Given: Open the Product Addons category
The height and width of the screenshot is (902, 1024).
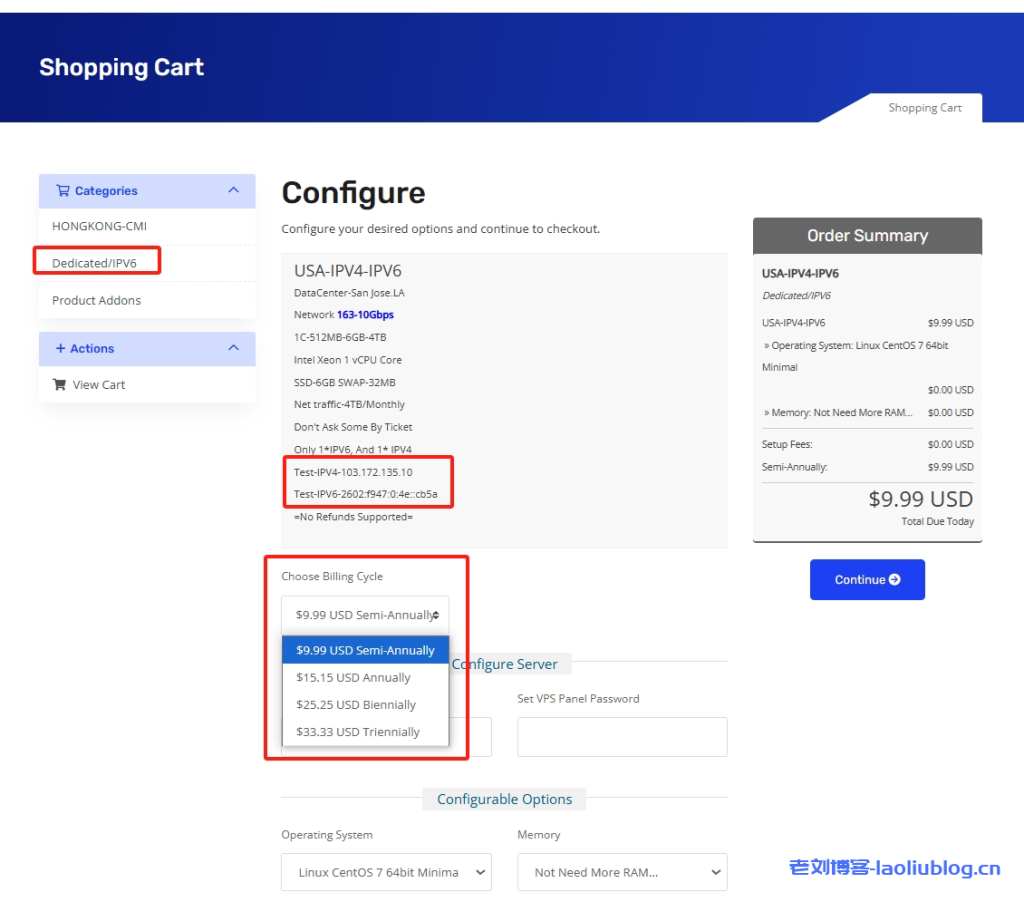Looking at the screenshot, I should tap(96, 298).
